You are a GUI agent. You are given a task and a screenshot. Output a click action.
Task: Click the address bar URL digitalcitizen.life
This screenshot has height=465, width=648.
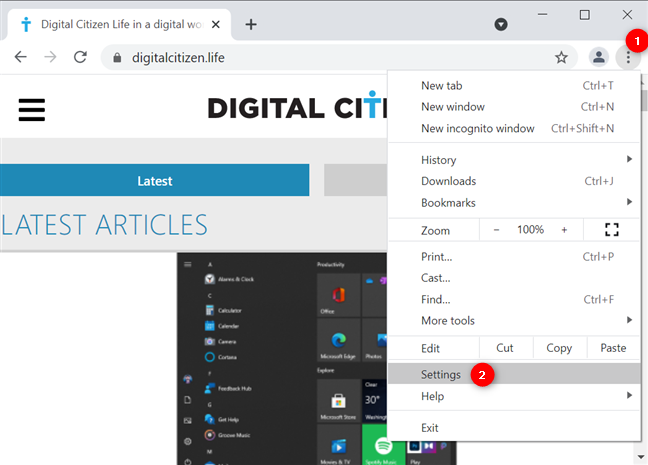coord(178,57)
